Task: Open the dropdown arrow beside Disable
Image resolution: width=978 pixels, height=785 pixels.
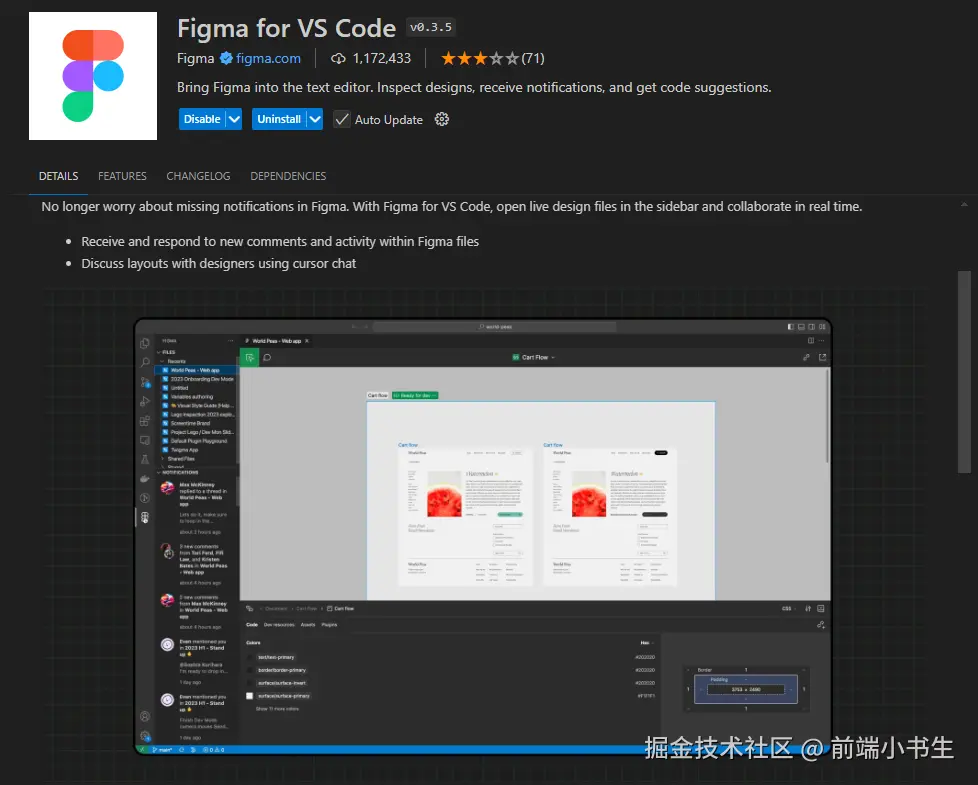Action: pos(234,119)
